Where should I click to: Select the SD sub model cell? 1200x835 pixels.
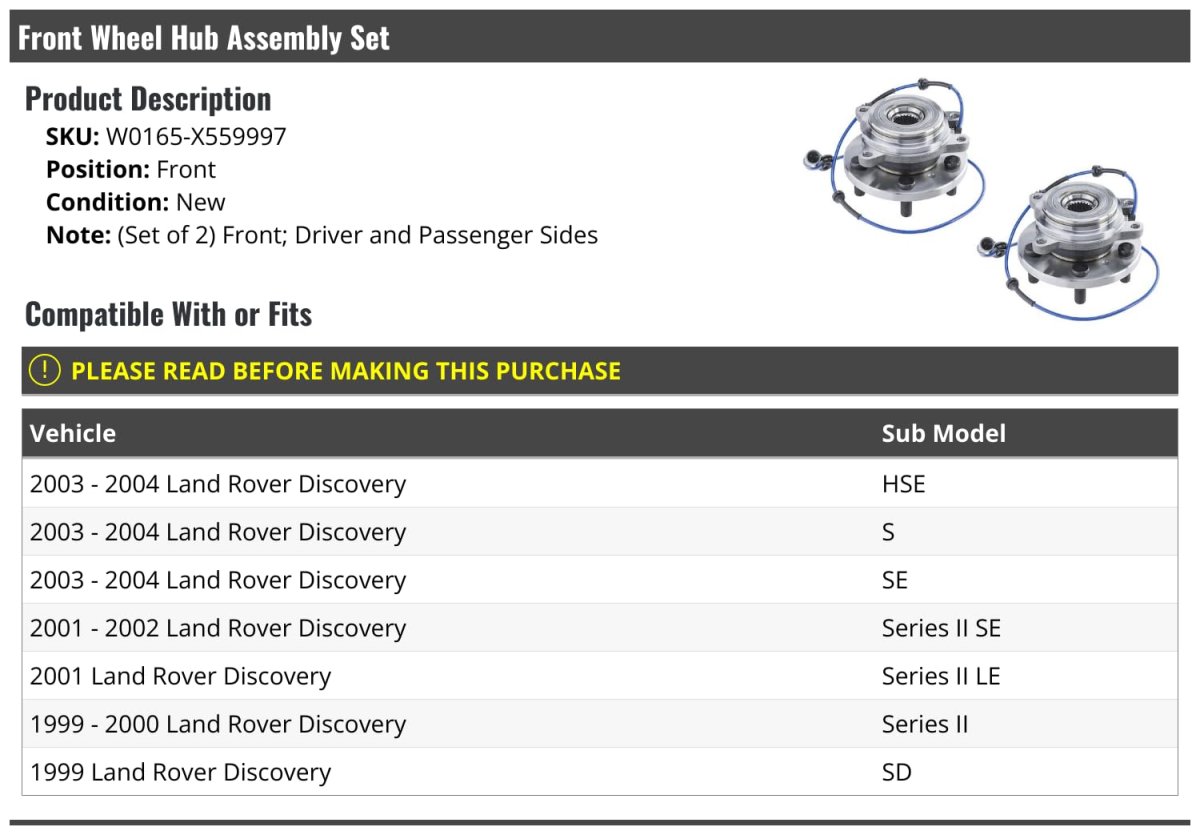tap(896, 772)
